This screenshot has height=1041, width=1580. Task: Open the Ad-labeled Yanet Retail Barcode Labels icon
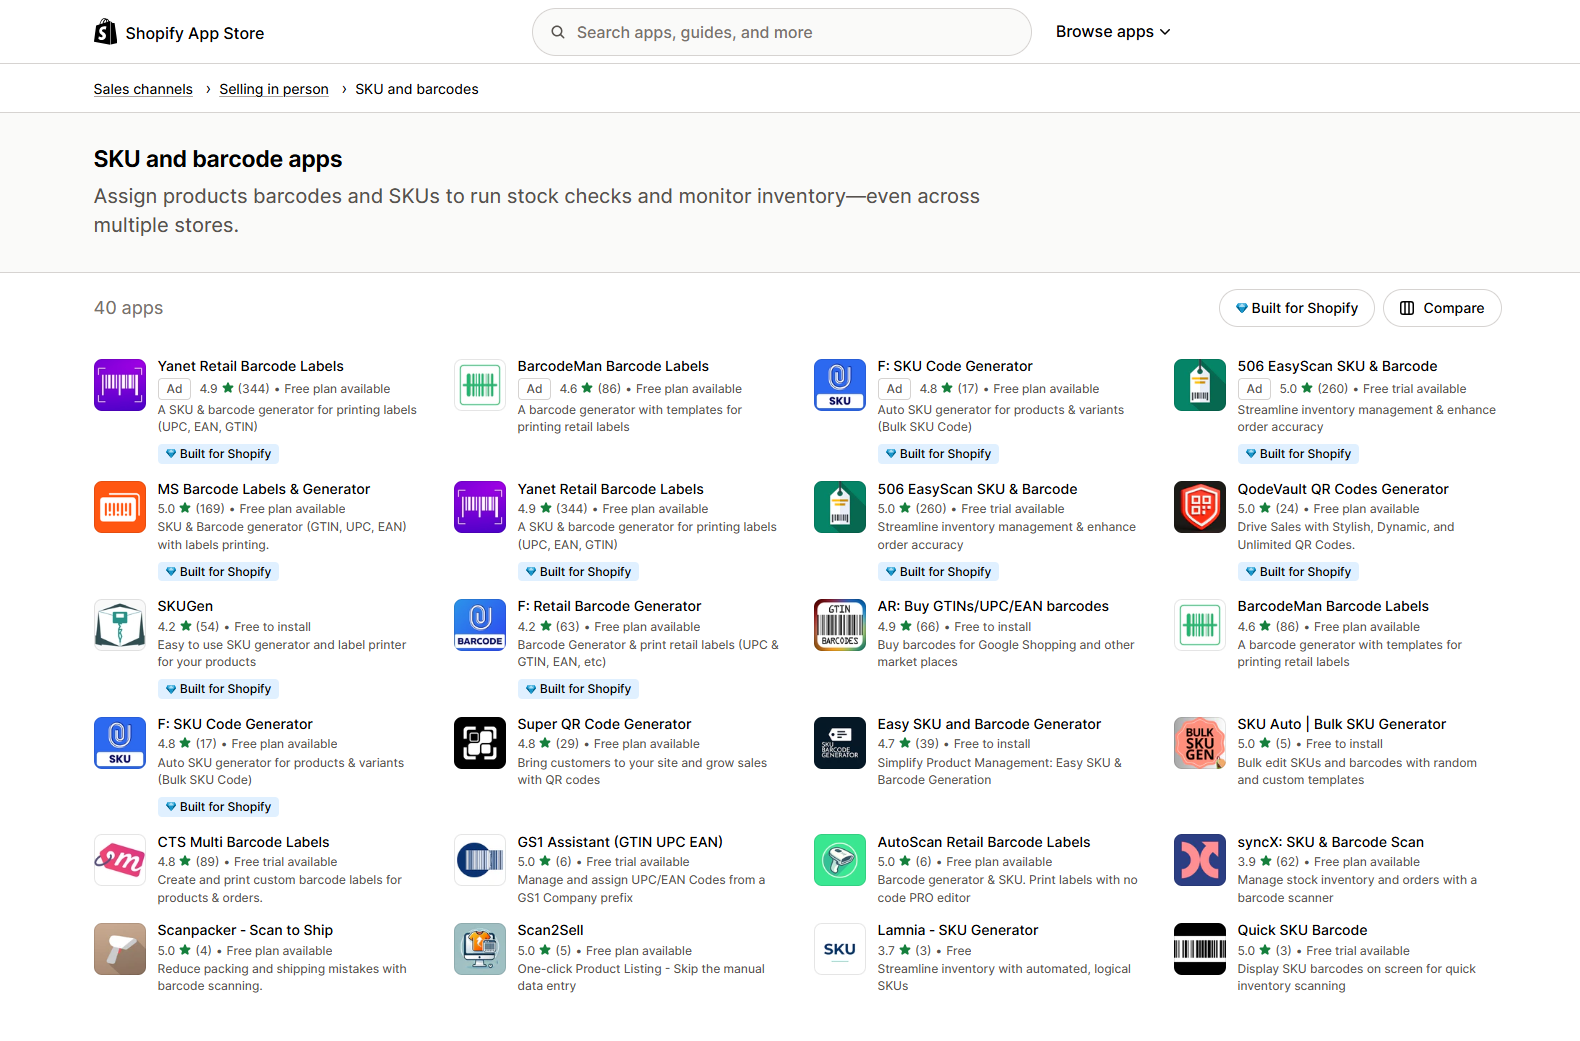coord(120,385)
